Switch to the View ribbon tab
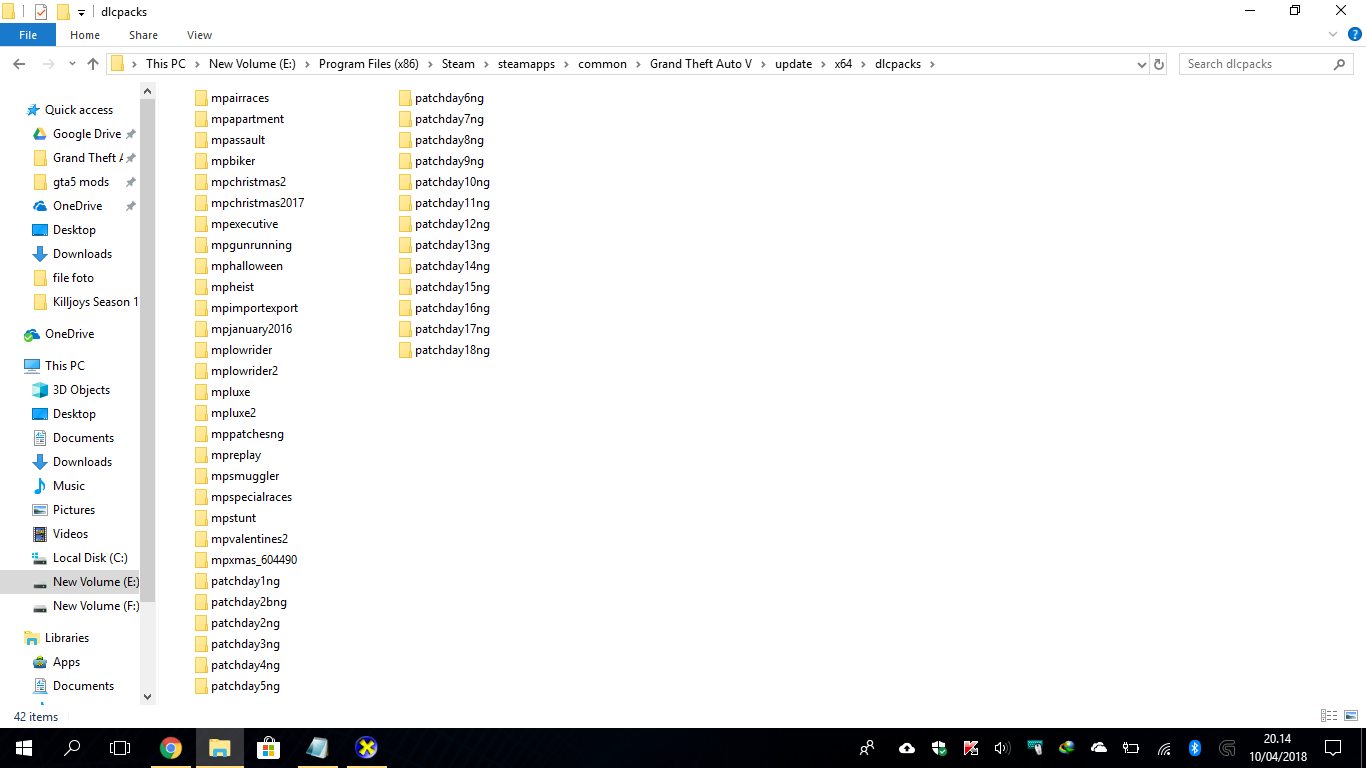 200,35
